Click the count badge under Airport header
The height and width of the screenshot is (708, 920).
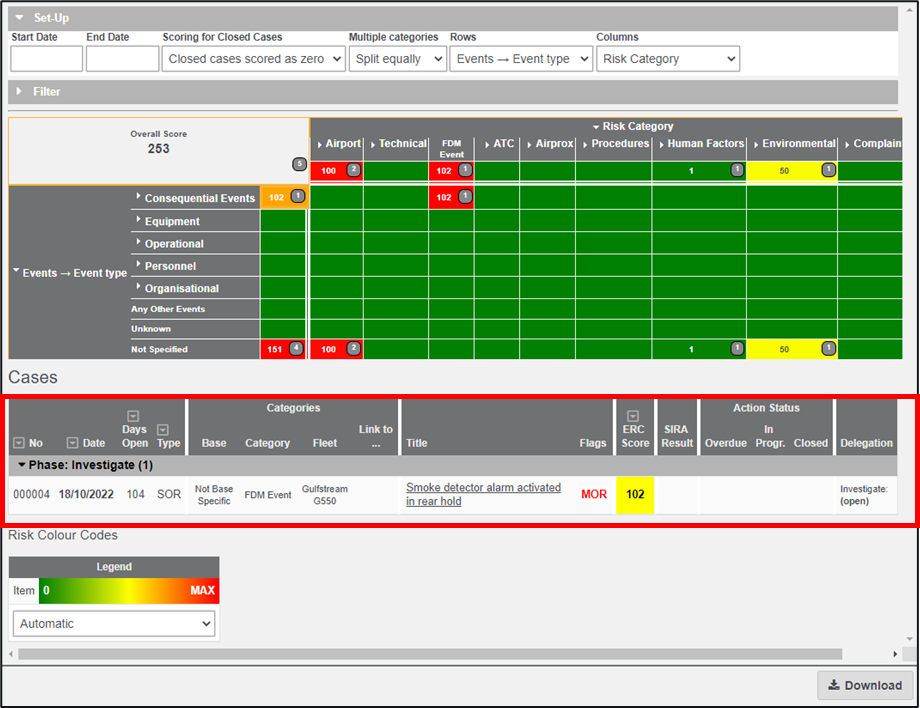pyautogui.click(x=353, y=171)
